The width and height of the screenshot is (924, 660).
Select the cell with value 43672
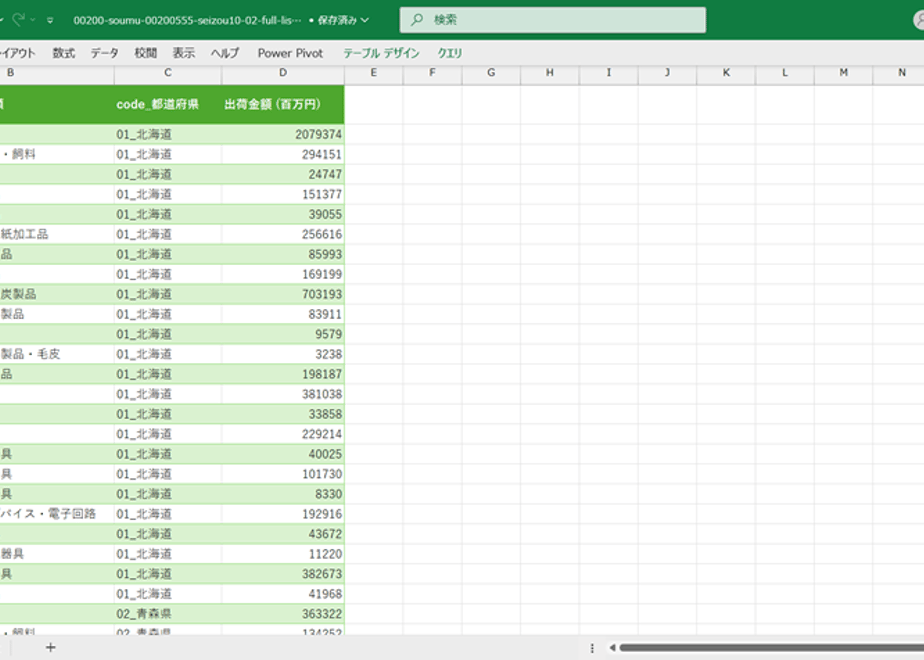[283, 534]
